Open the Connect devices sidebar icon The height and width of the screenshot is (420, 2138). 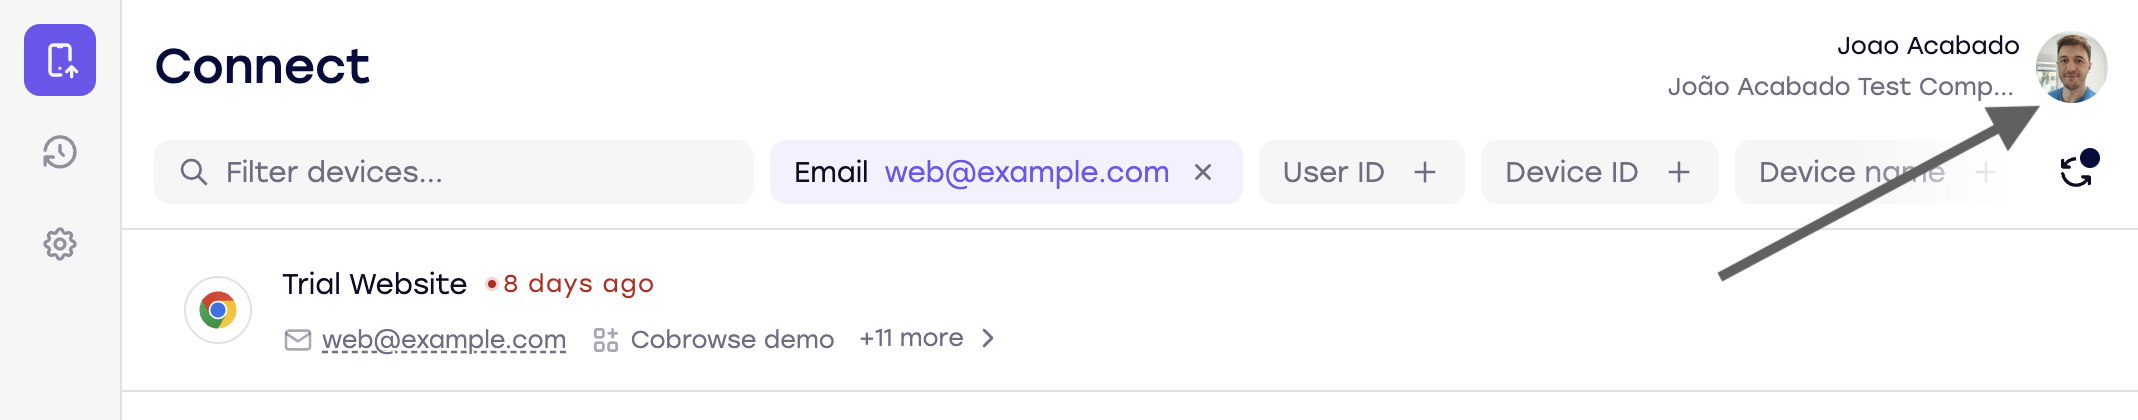click(60, 60)
